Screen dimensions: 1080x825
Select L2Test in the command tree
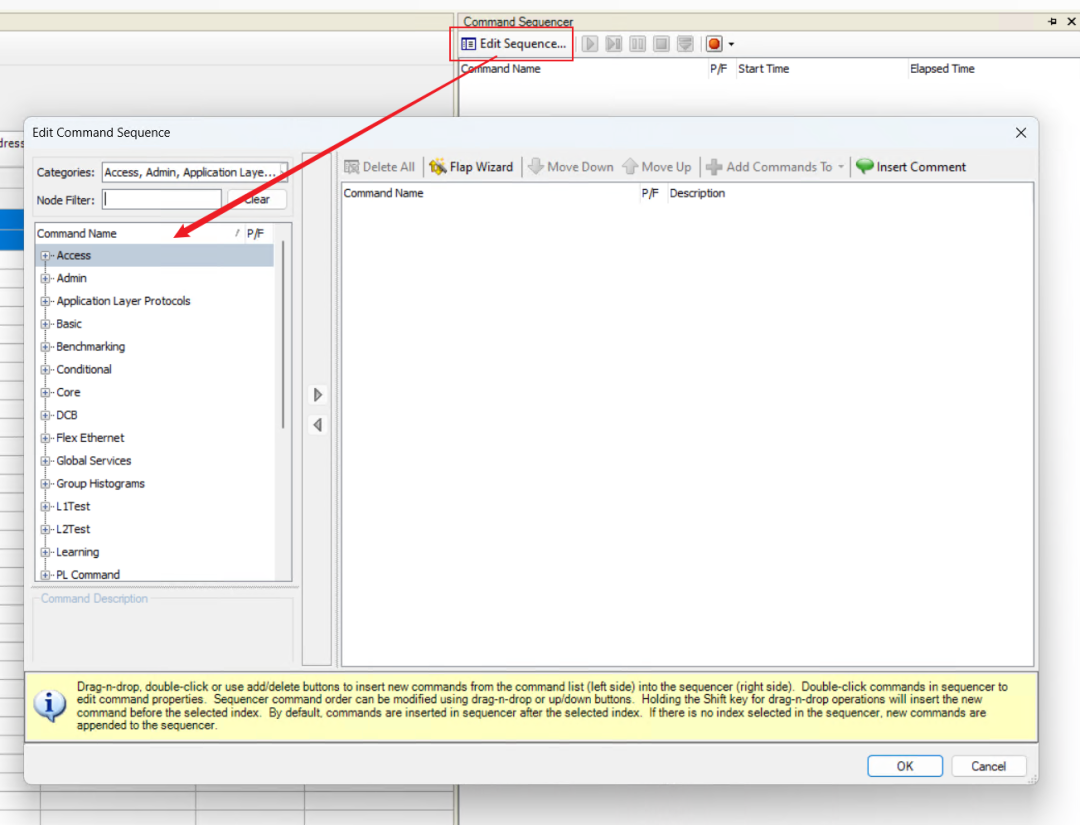point(73,529)
